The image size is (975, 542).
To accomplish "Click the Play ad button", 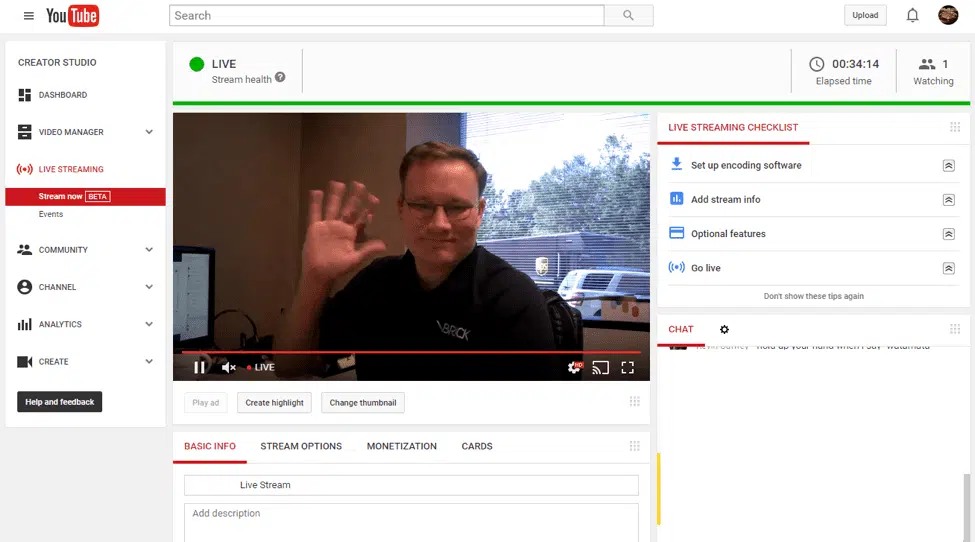I will [x=206, y=403].
